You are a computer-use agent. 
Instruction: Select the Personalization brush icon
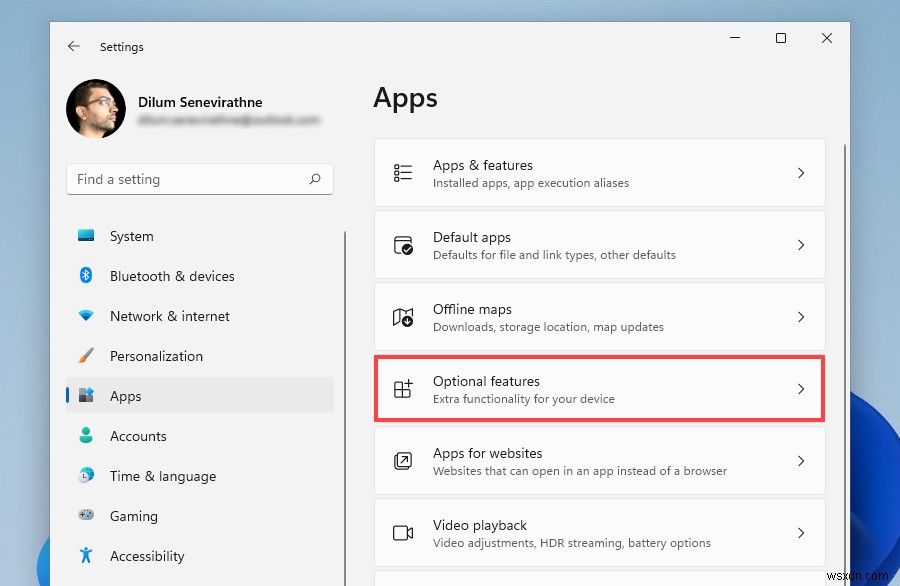coord(86,356)
